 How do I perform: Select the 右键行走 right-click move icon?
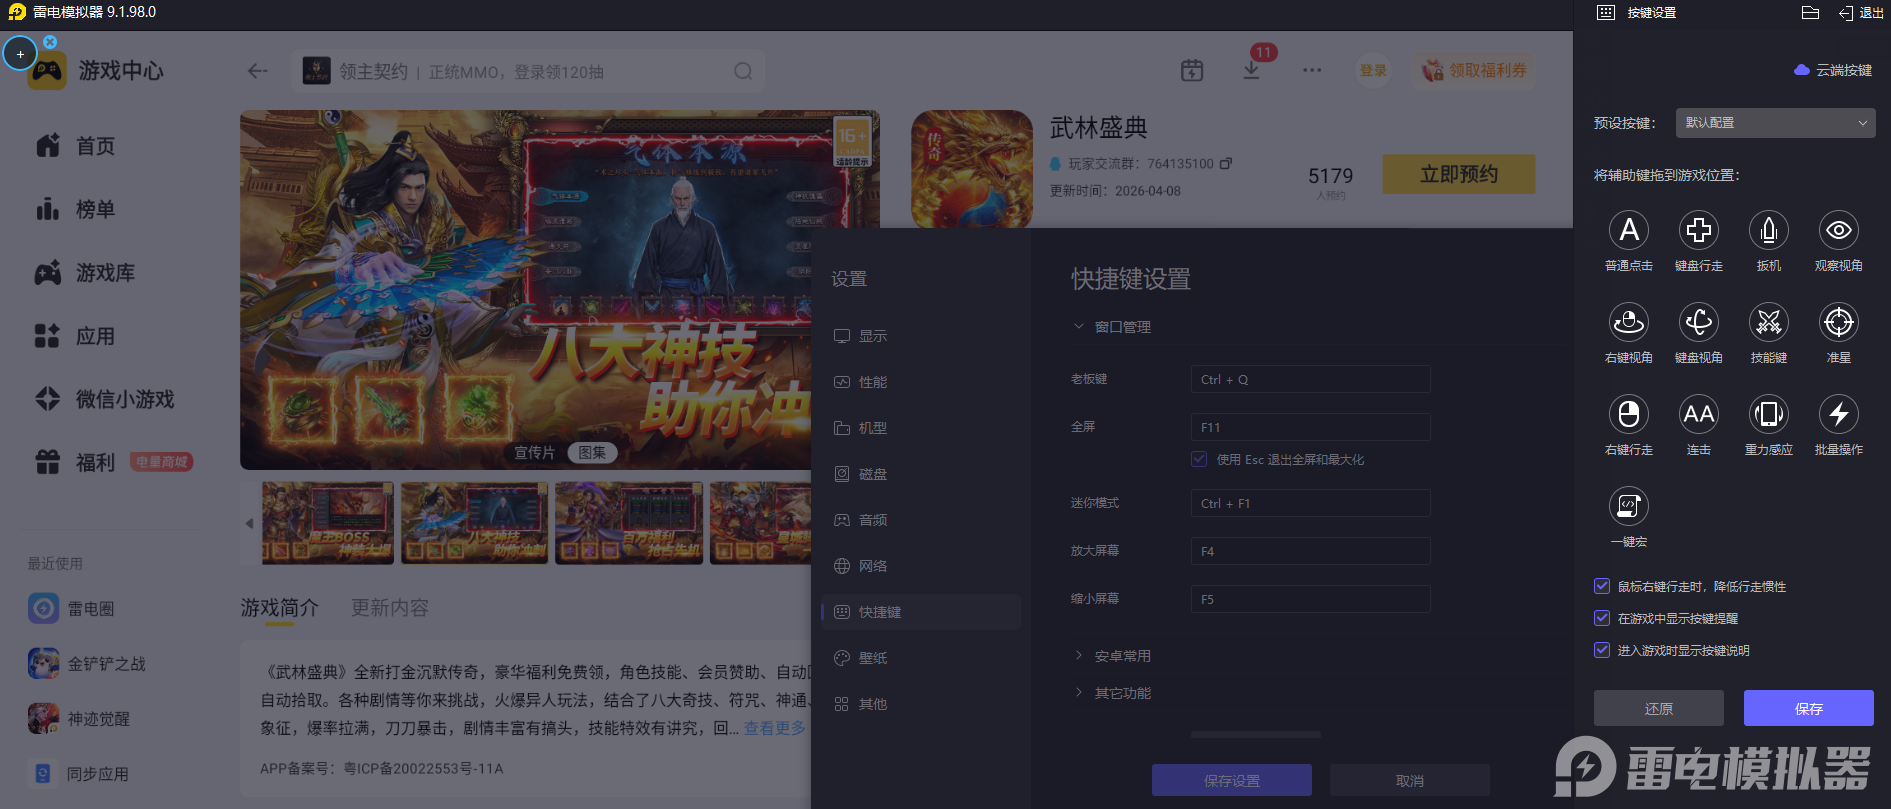click(x=1628, y=414)
